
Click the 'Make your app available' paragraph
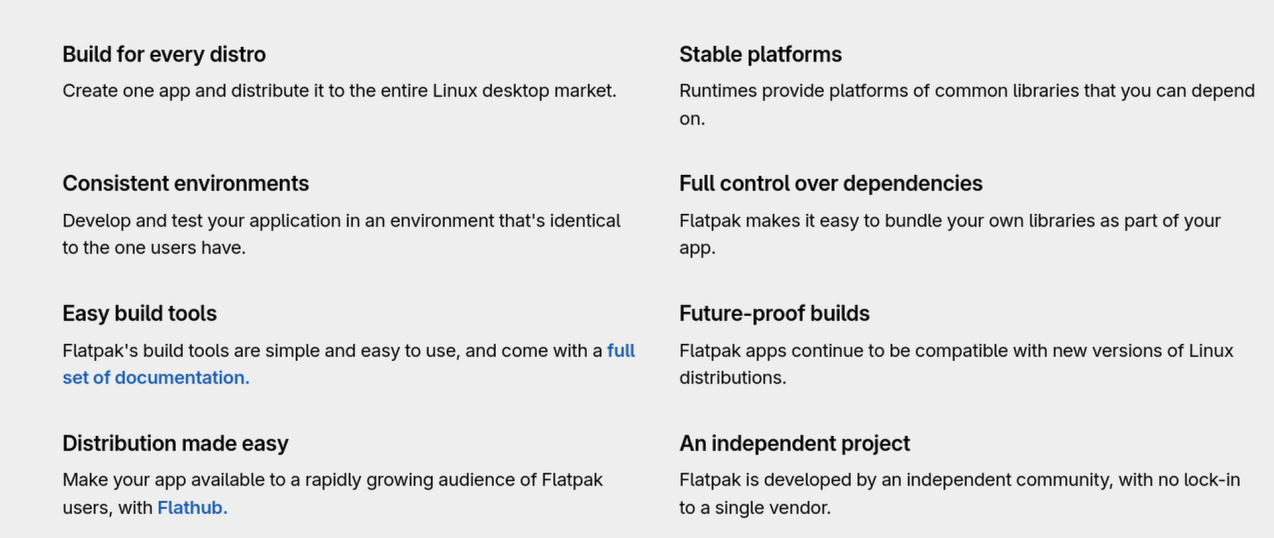click(333, 493)
